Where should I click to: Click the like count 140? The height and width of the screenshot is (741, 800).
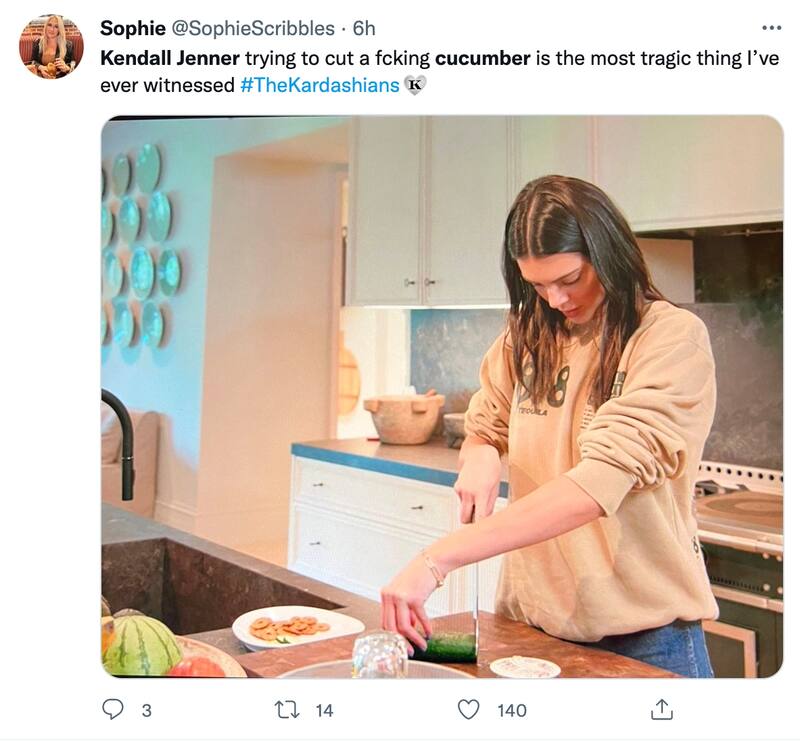pos(511,710)
